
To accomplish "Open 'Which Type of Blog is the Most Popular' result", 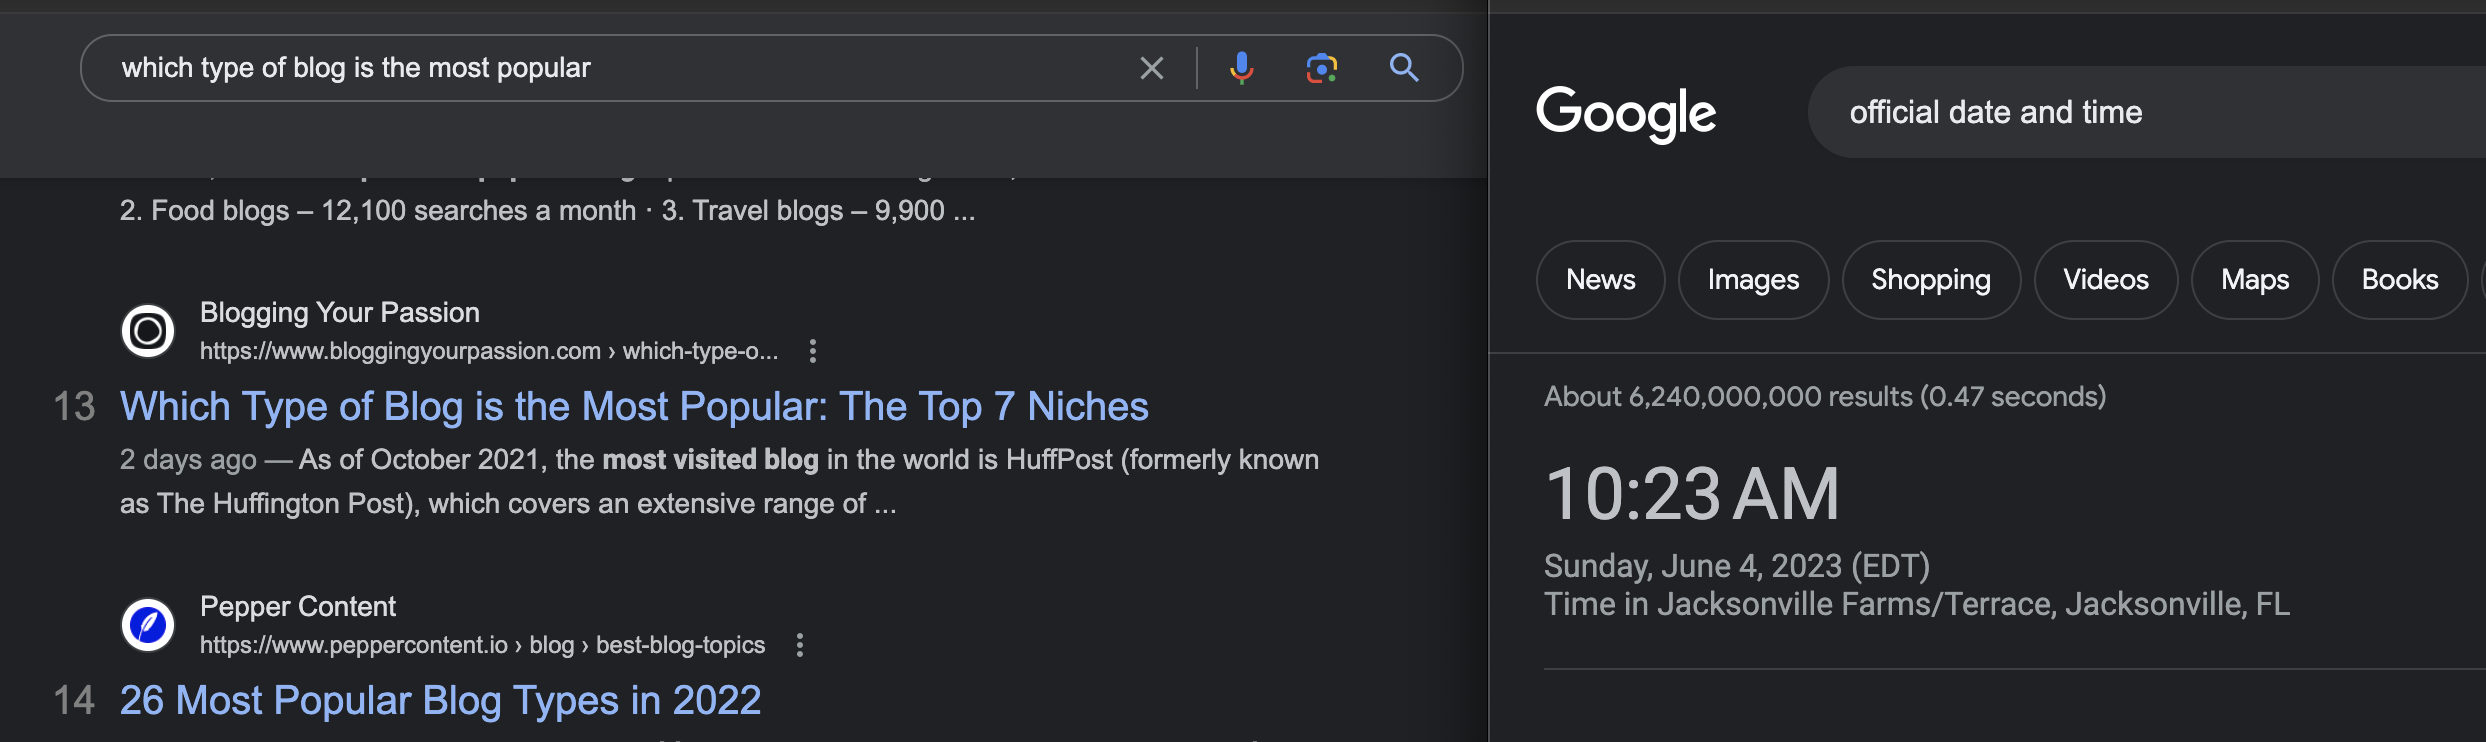I will coord(634,407).
